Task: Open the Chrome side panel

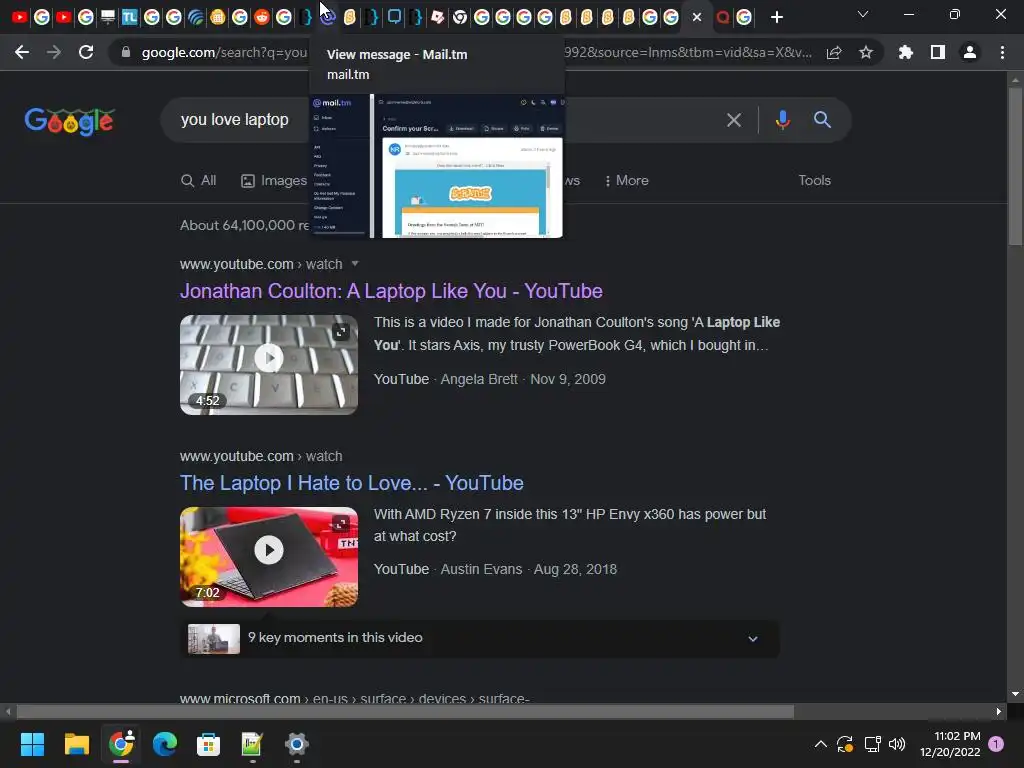Action: coord(938,52)
